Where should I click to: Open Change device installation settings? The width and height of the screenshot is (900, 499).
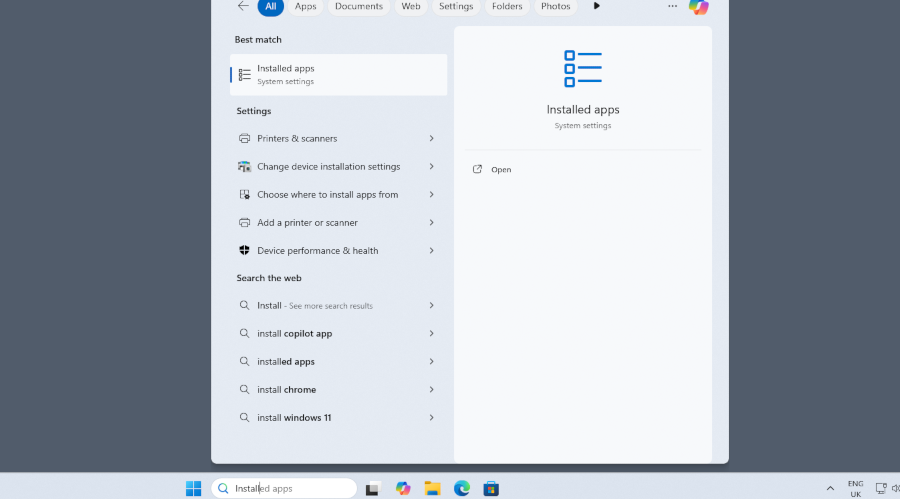click(339, 167)
